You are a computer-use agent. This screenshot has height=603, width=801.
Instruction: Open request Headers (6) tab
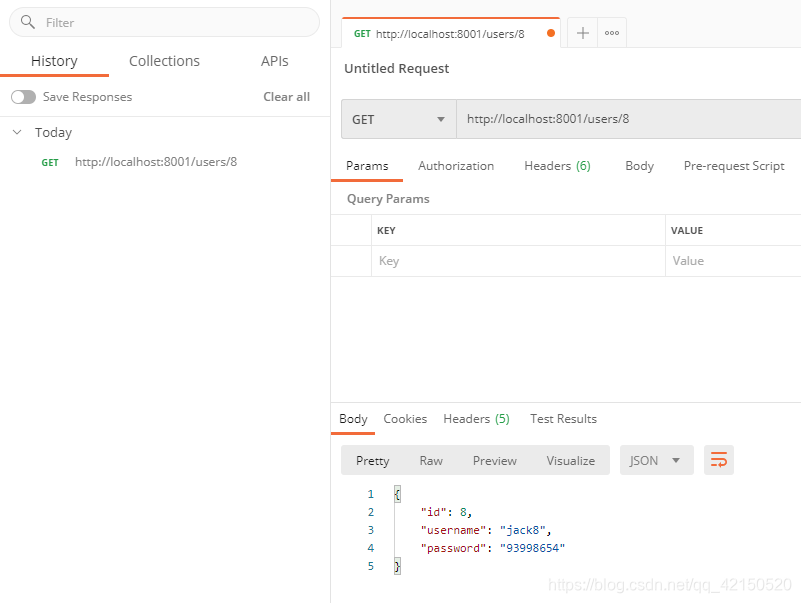click(x=557, y=166)
